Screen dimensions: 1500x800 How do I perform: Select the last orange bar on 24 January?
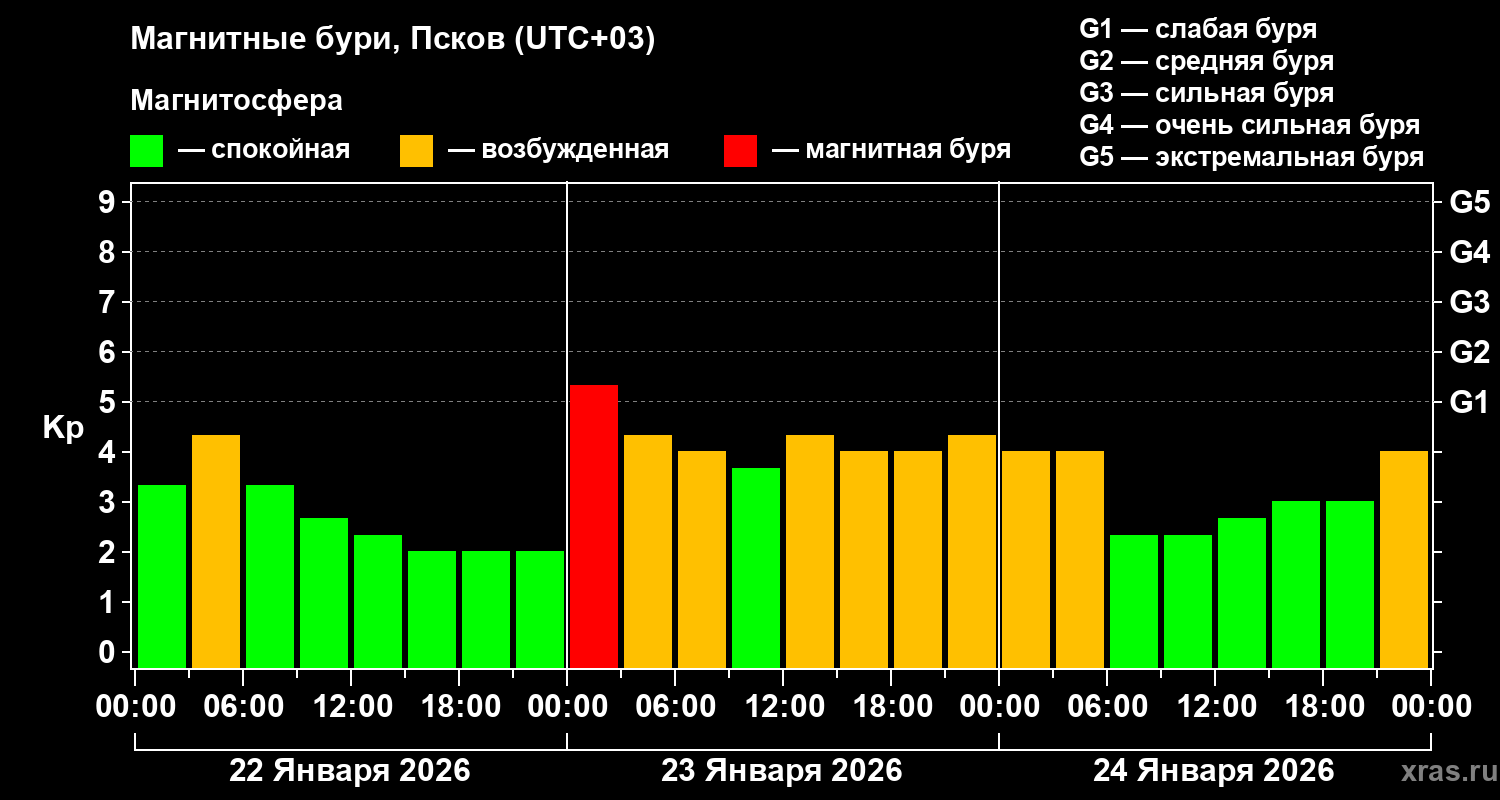coord(1404,559)
